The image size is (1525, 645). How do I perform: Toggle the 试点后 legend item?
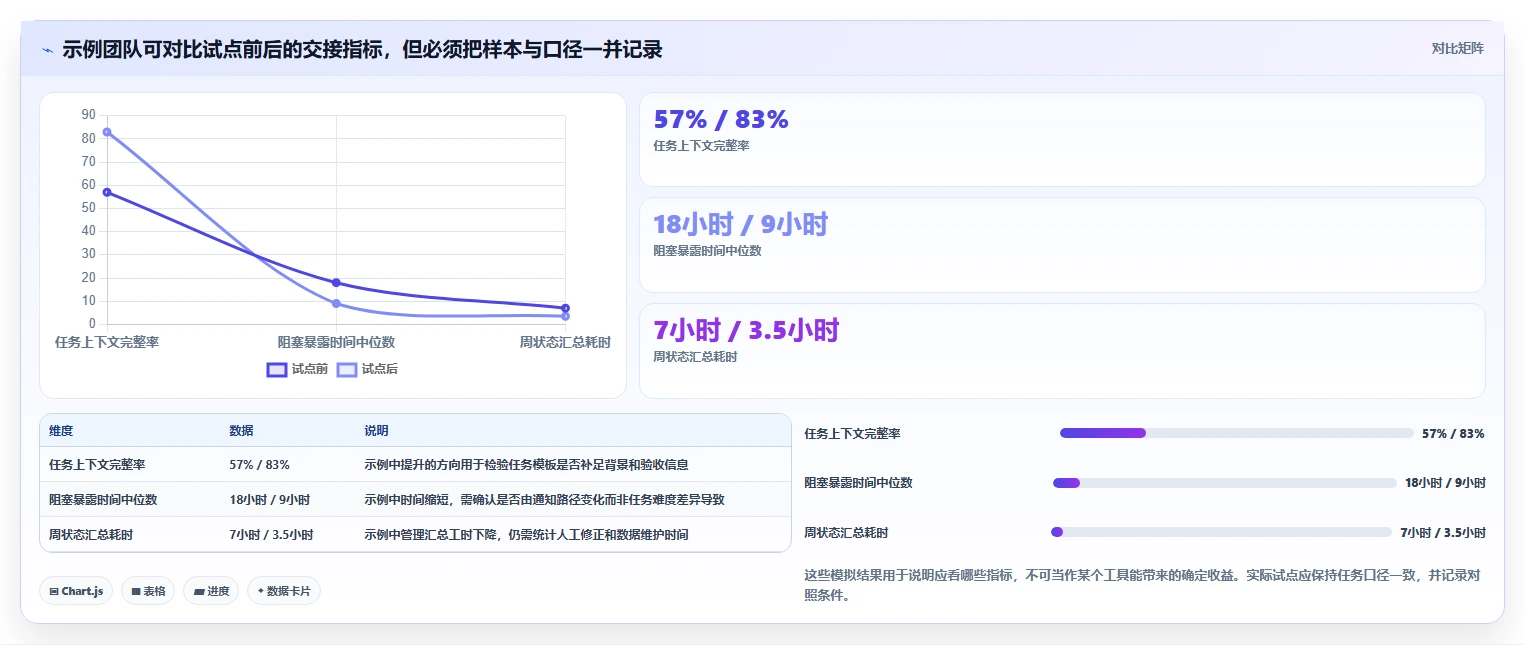[x=367, y=369]
